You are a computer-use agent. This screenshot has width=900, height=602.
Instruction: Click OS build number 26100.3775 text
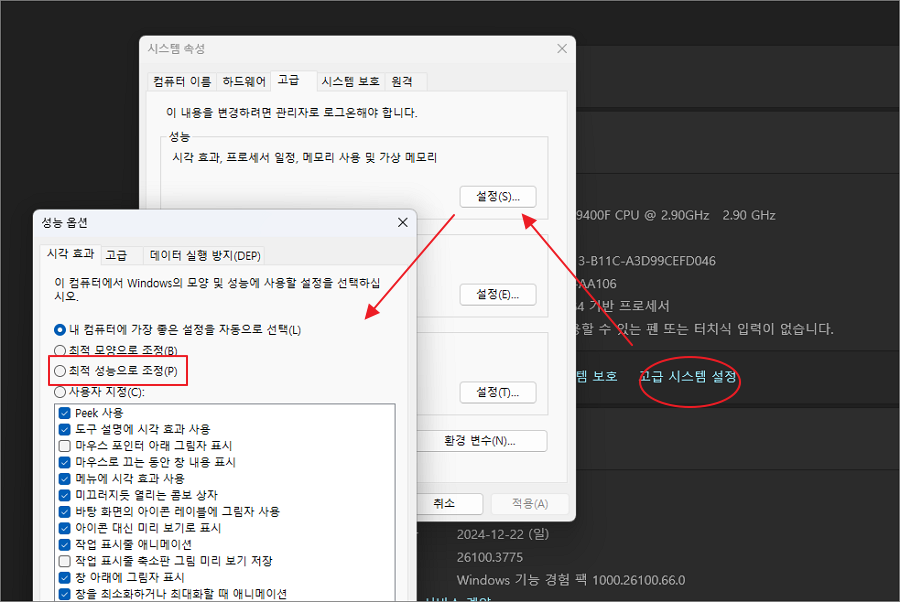[490, 557]
